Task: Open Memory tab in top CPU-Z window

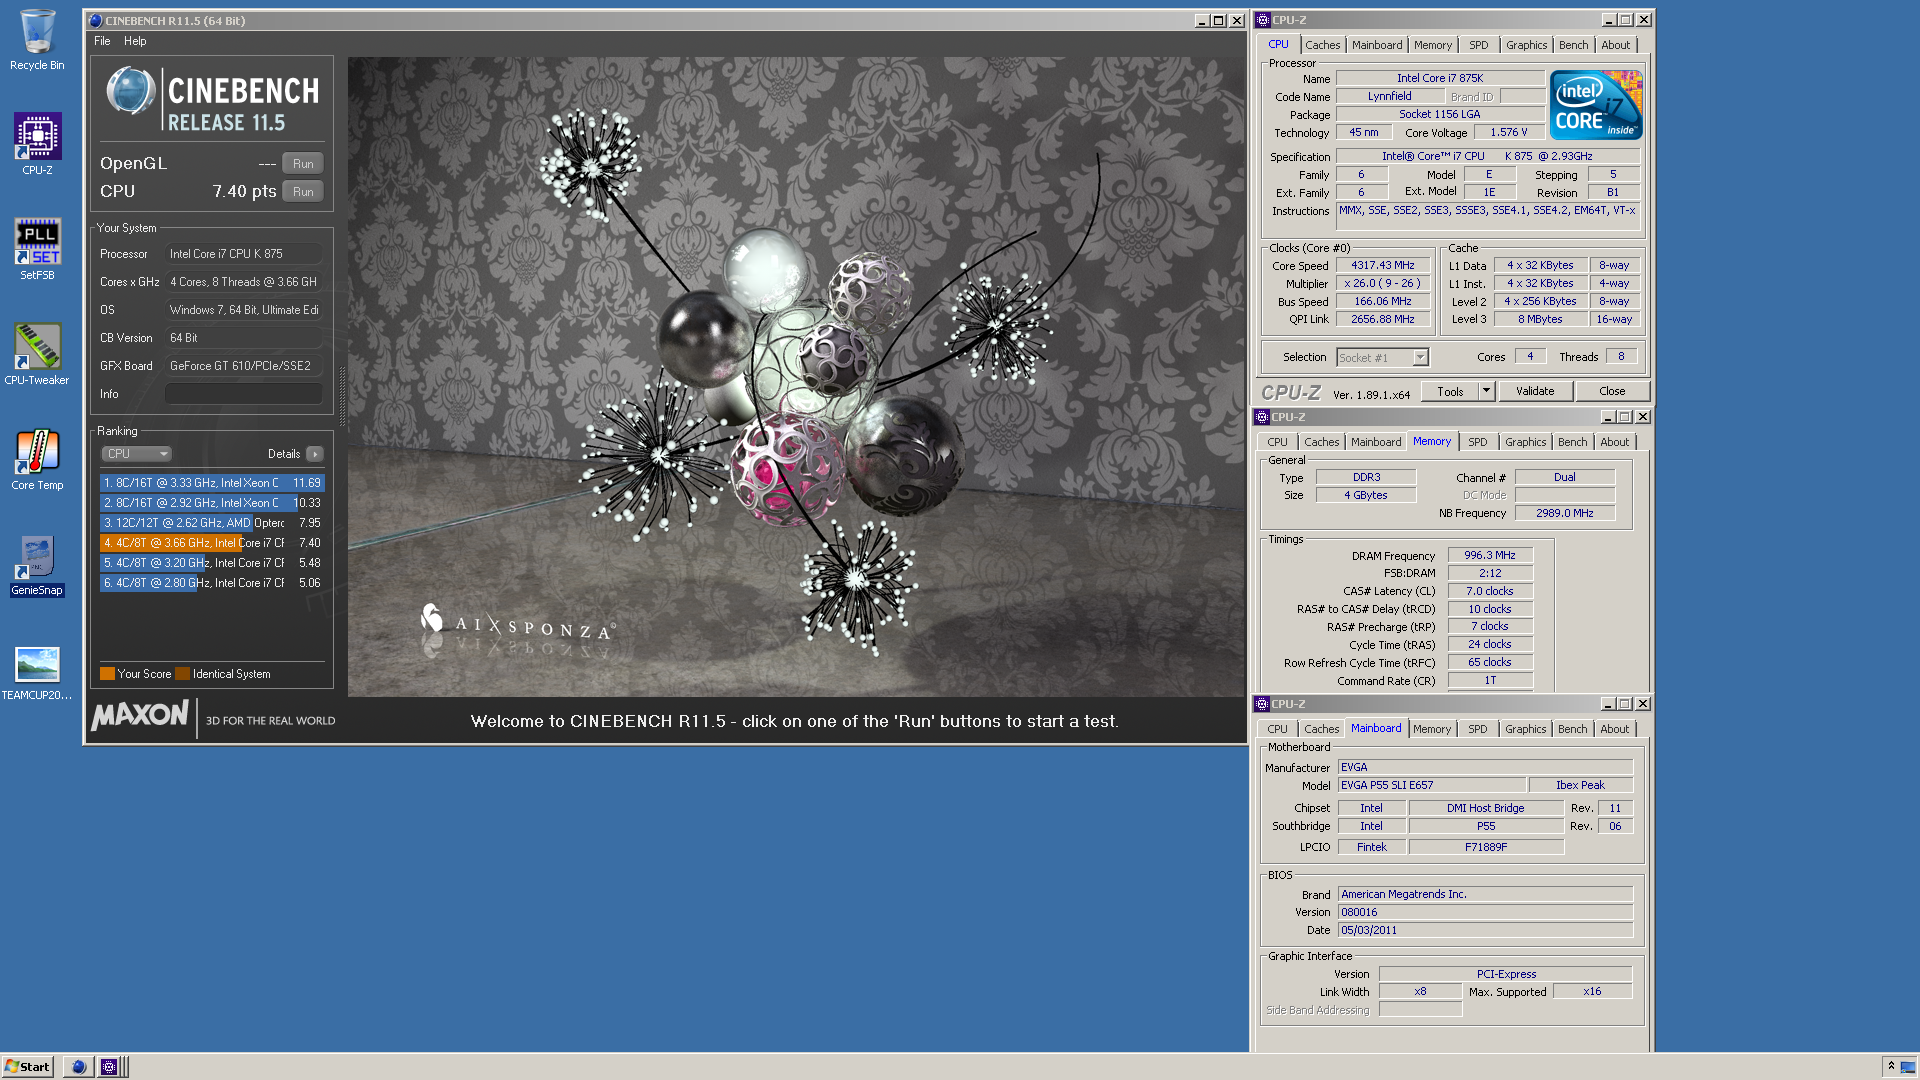Action: (x=1433, y=45)
